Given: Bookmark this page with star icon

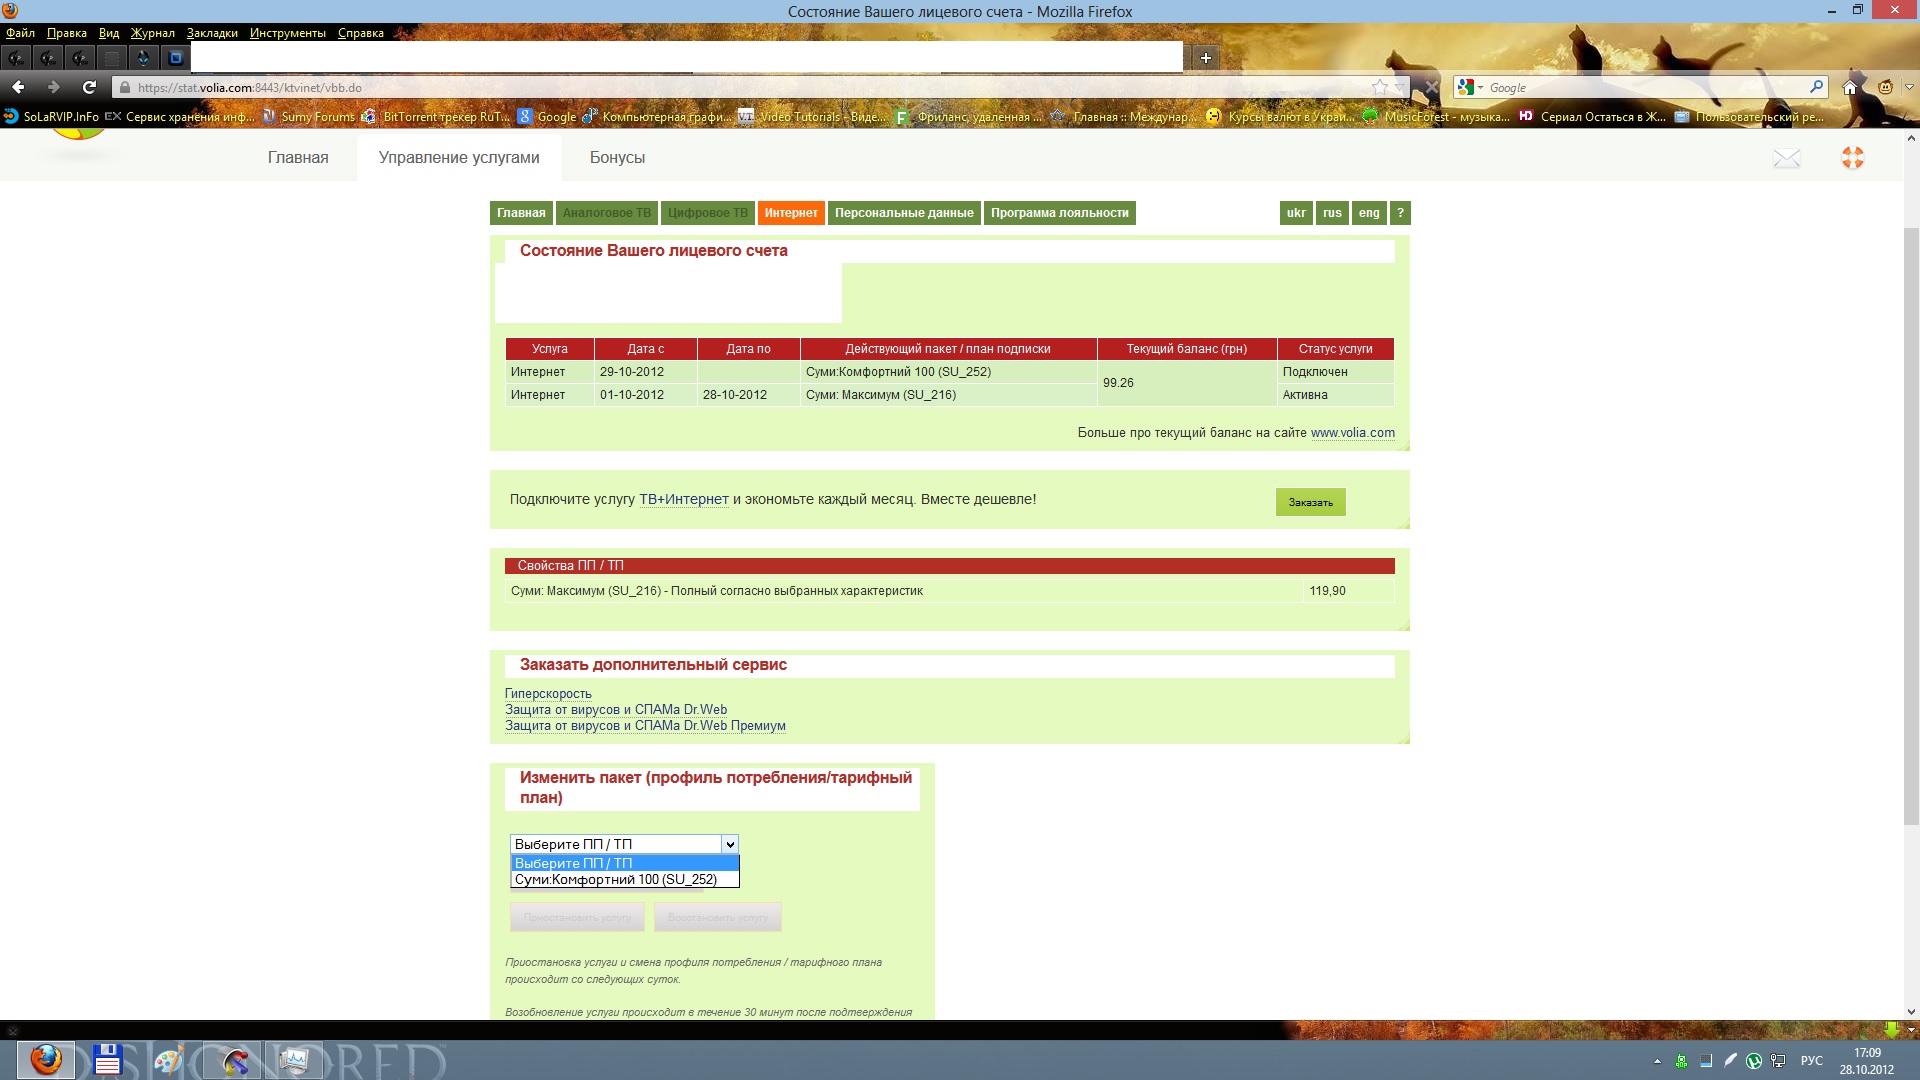Looking at the screenshot, I should (x=1380, y=87).
